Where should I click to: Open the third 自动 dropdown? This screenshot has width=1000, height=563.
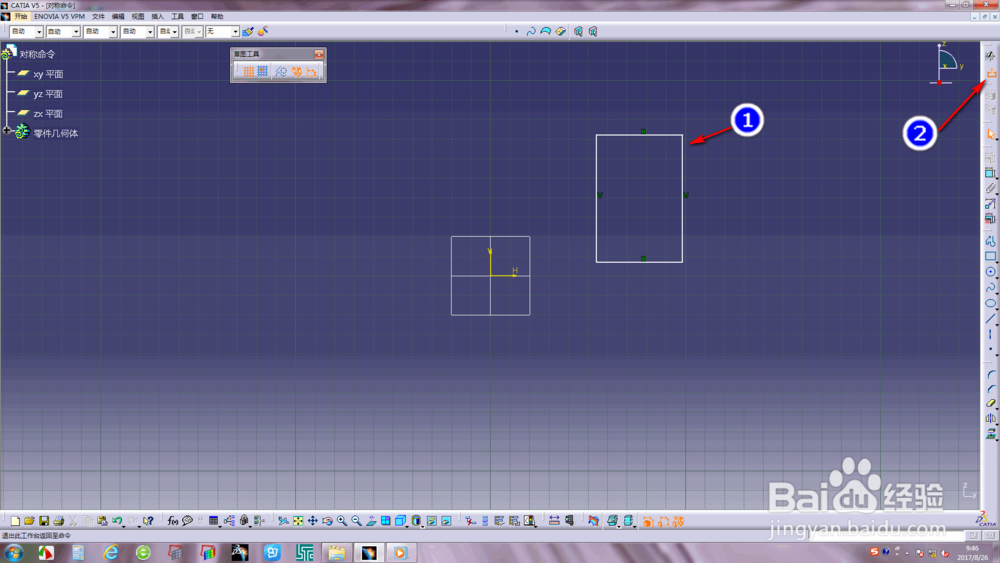[x=100, y=31]
